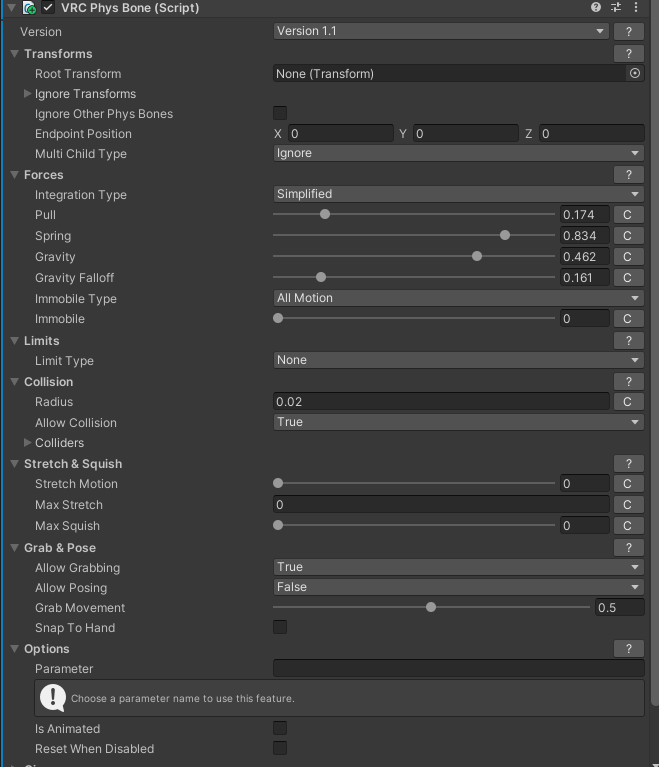The image size is (659, 767).
Task: Collapse the Stretch & Squish section
Action: pyautogui.click(x=15, y=464)
